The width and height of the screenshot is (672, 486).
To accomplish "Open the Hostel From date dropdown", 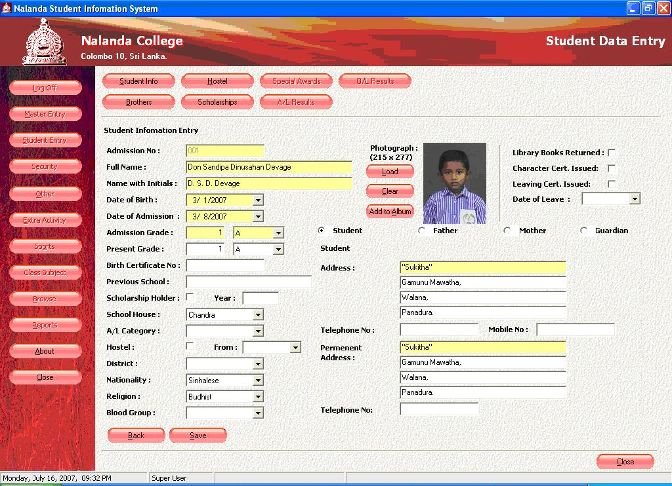I will (x=295, y=347).
